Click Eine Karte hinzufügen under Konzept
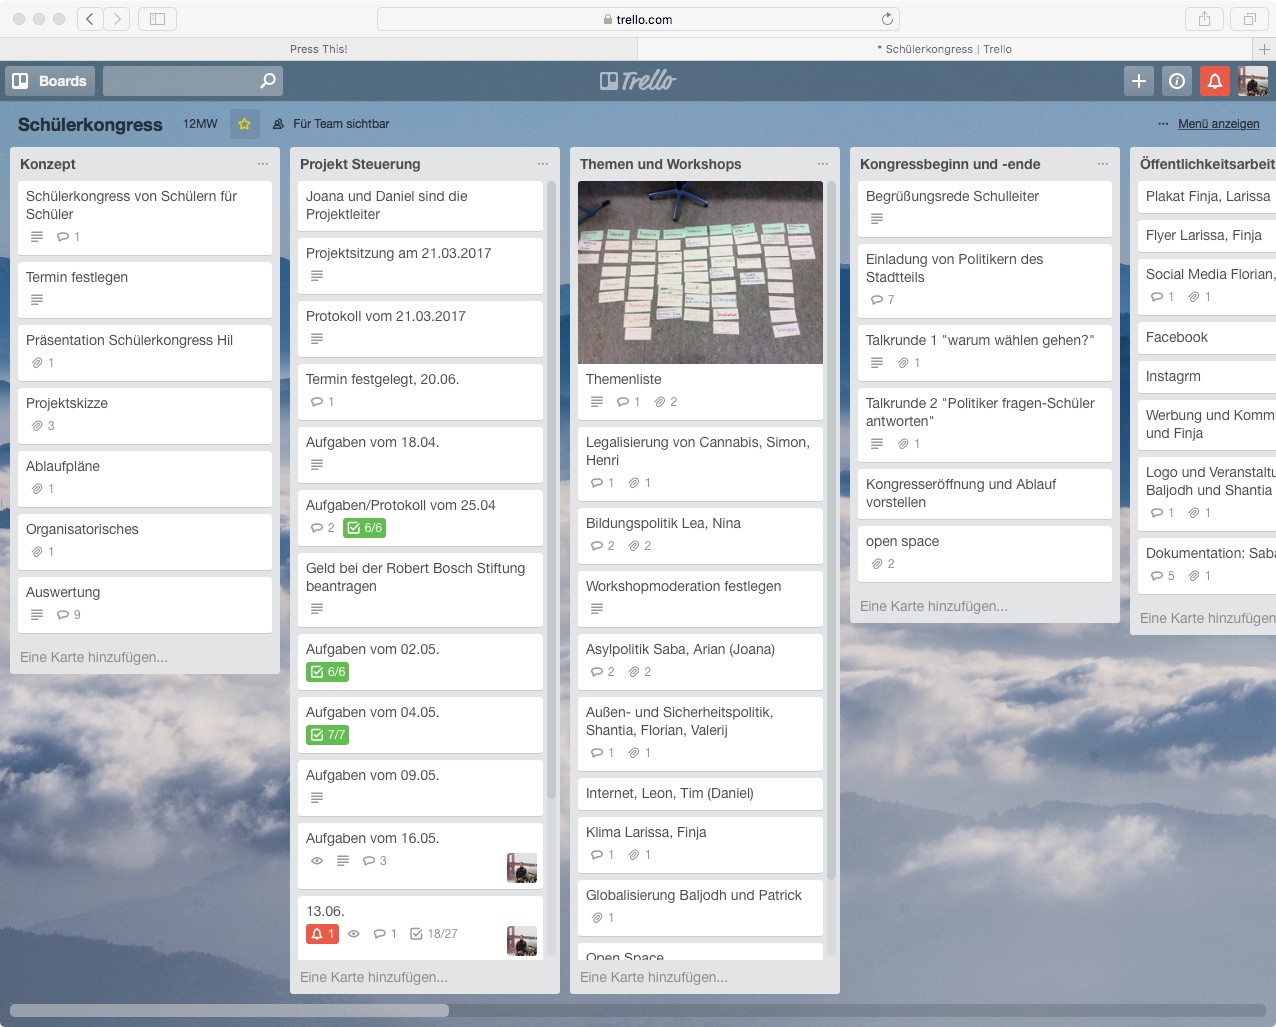The height and width of the screenshot is (1027, 1276). point(94,657)
